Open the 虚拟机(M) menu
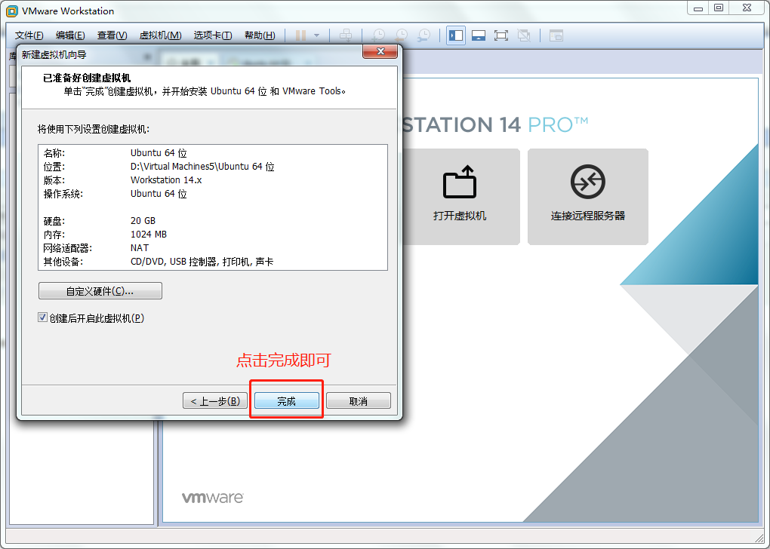 click(160, 35)
